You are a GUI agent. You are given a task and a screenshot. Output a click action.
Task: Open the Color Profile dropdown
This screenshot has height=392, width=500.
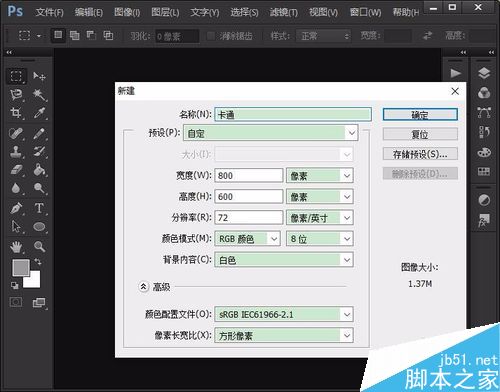[284, 314]
